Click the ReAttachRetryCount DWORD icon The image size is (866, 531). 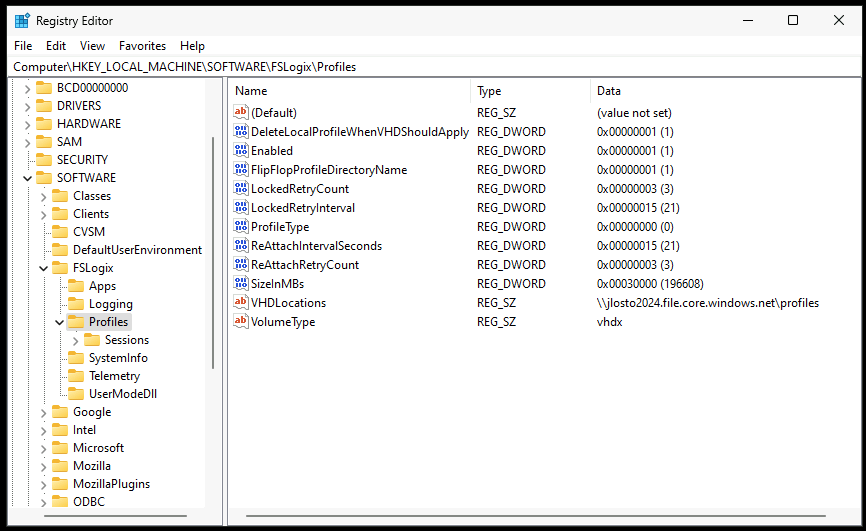(x=241, y=264)
